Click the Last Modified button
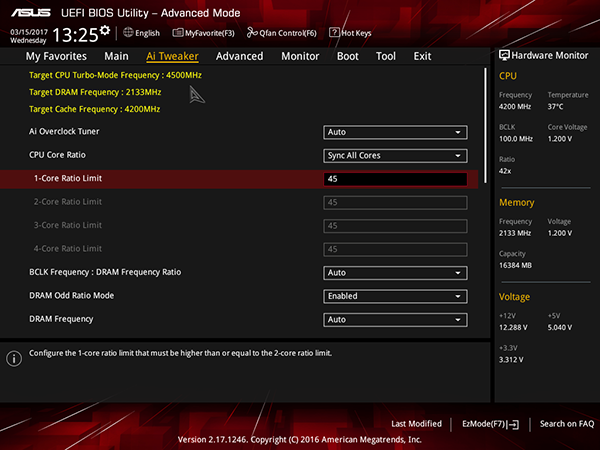Image resolution: width=600 pixels, height=450 pixels. point(416,424)
